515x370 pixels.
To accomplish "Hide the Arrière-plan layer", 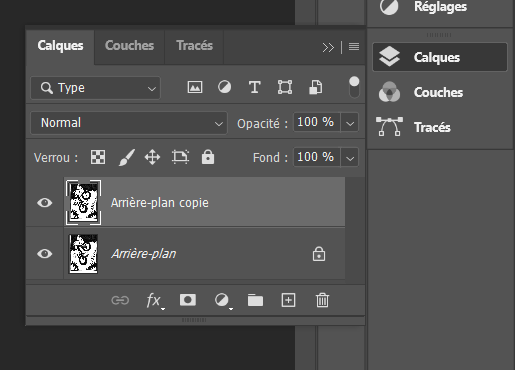I will tap(45, 254).
